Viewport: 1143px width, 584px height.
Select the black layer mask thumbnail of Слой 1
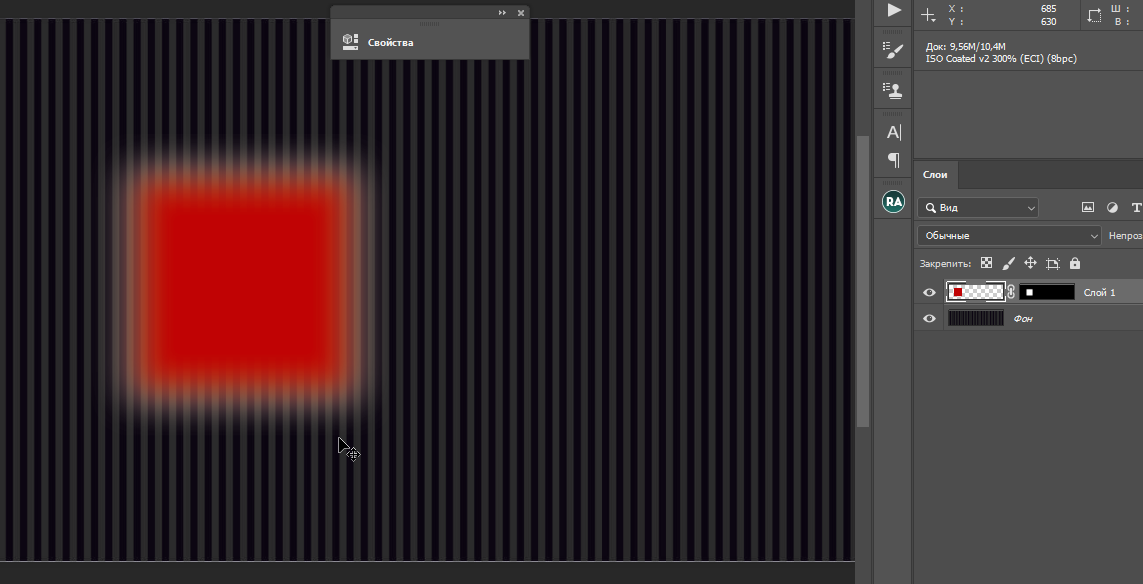tap(1047, 292)
